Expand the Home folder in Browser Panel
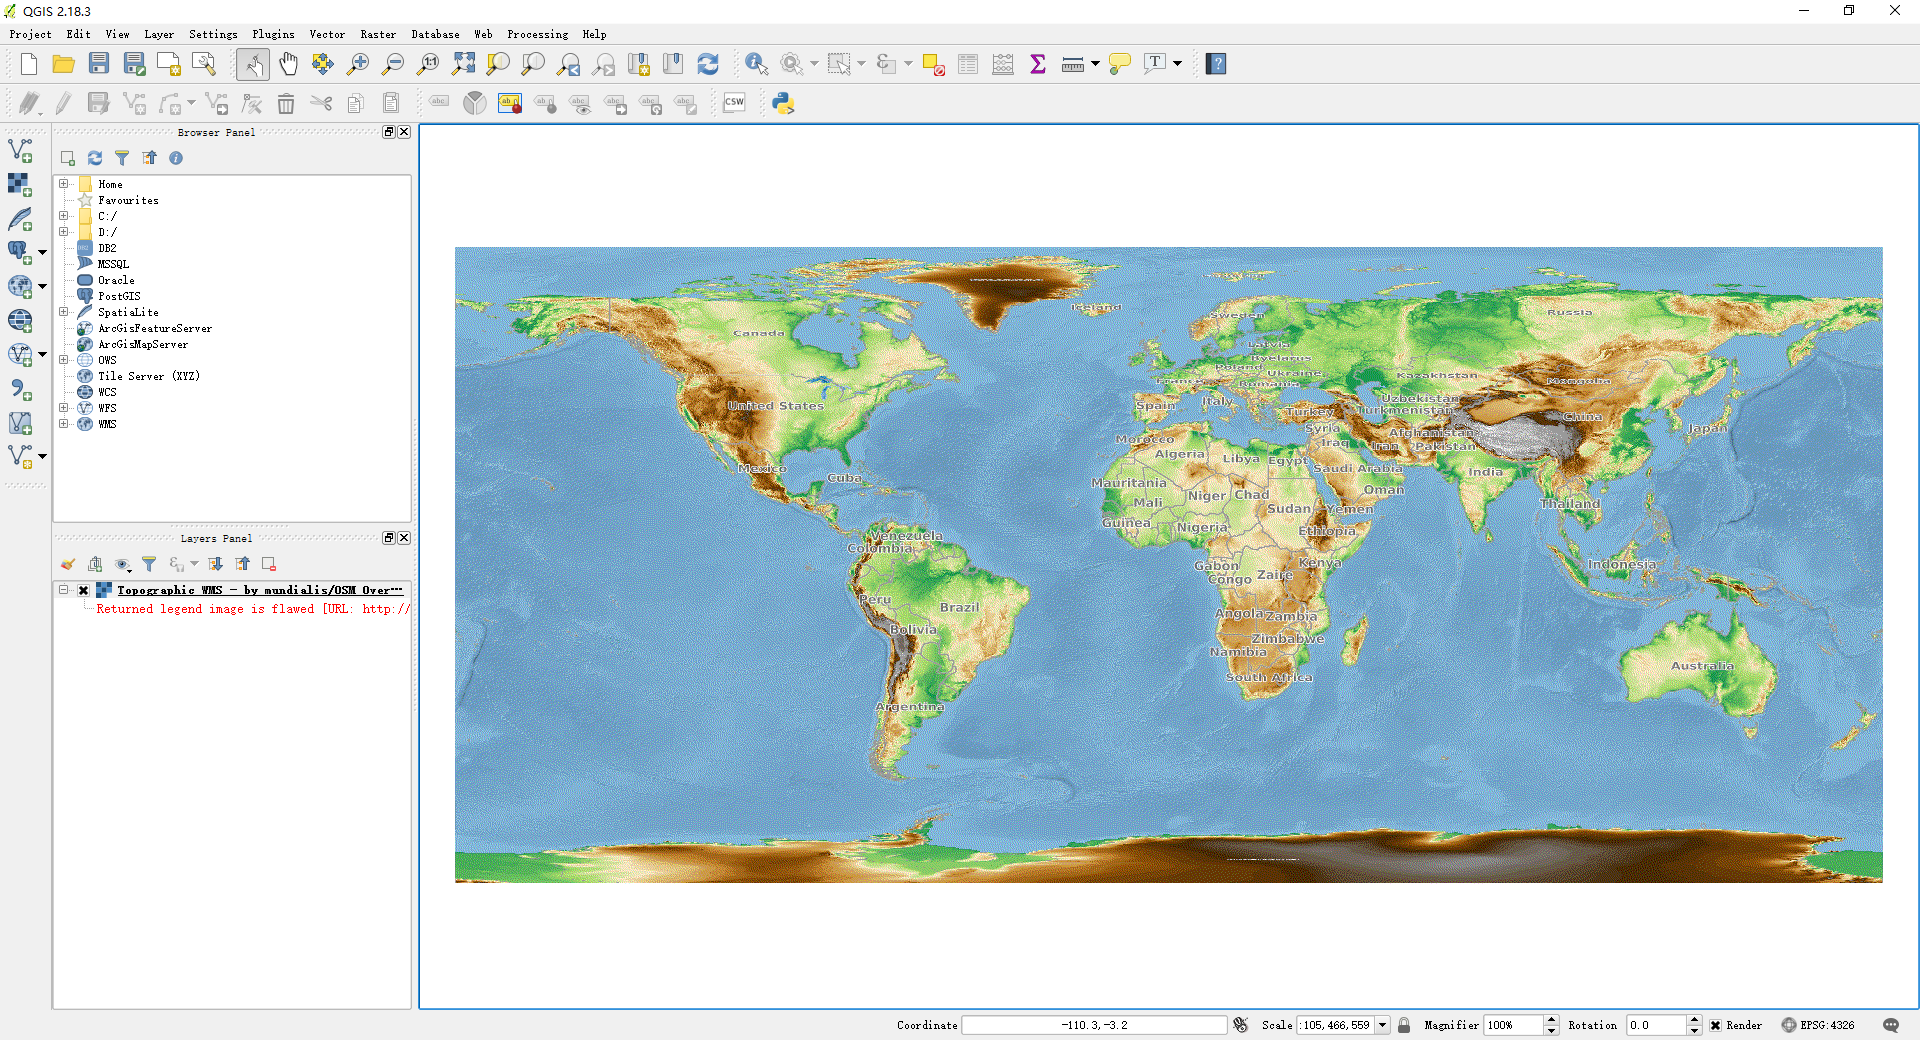Image resolution: width=1920 pixels, height=1040 pixels. tap(64, 184)
